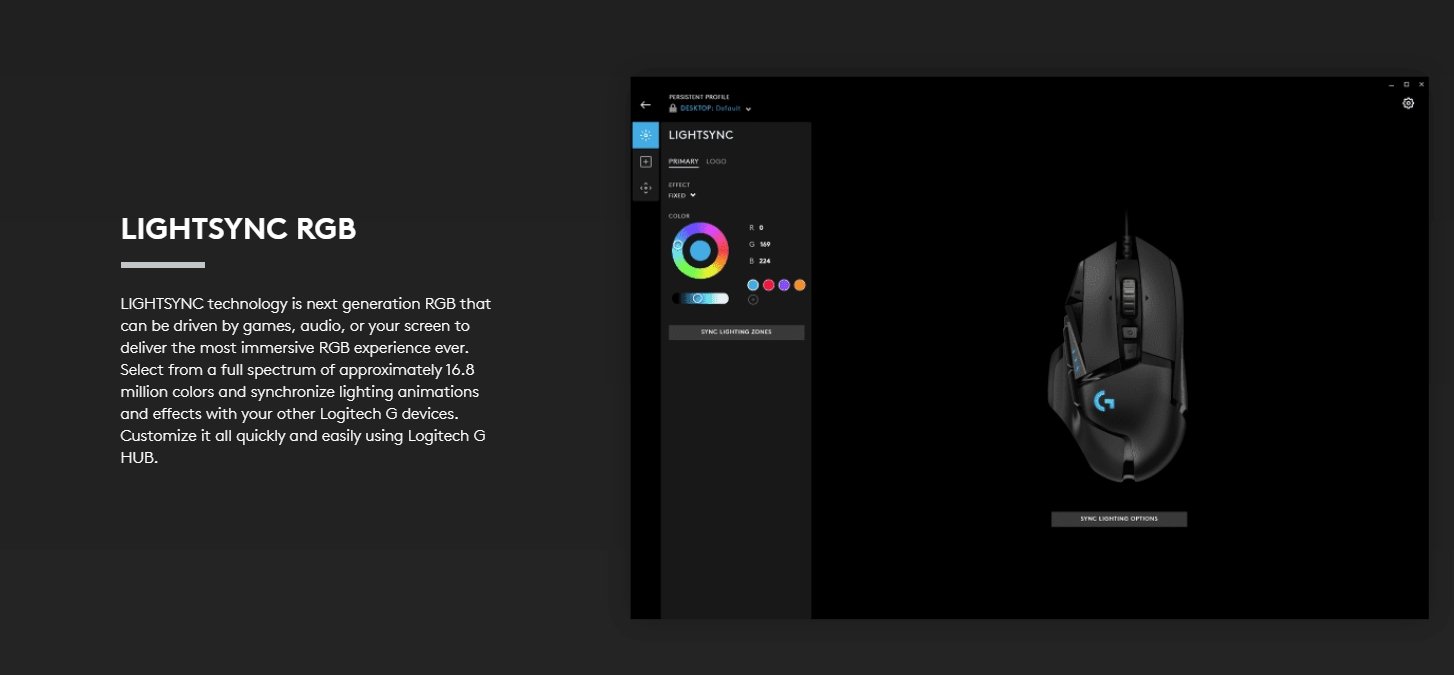The height and width of the screenshot is (675, 1454).
Task: Click the brightness slider handle
Action: click(698, 298)
